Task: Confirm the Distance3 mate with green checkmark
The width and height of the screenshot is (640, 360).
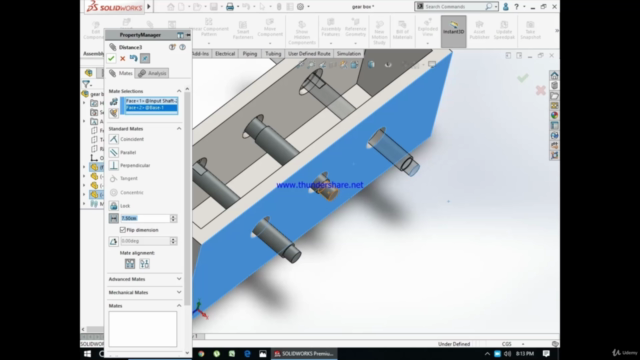Action: click(x=111, y=58)
